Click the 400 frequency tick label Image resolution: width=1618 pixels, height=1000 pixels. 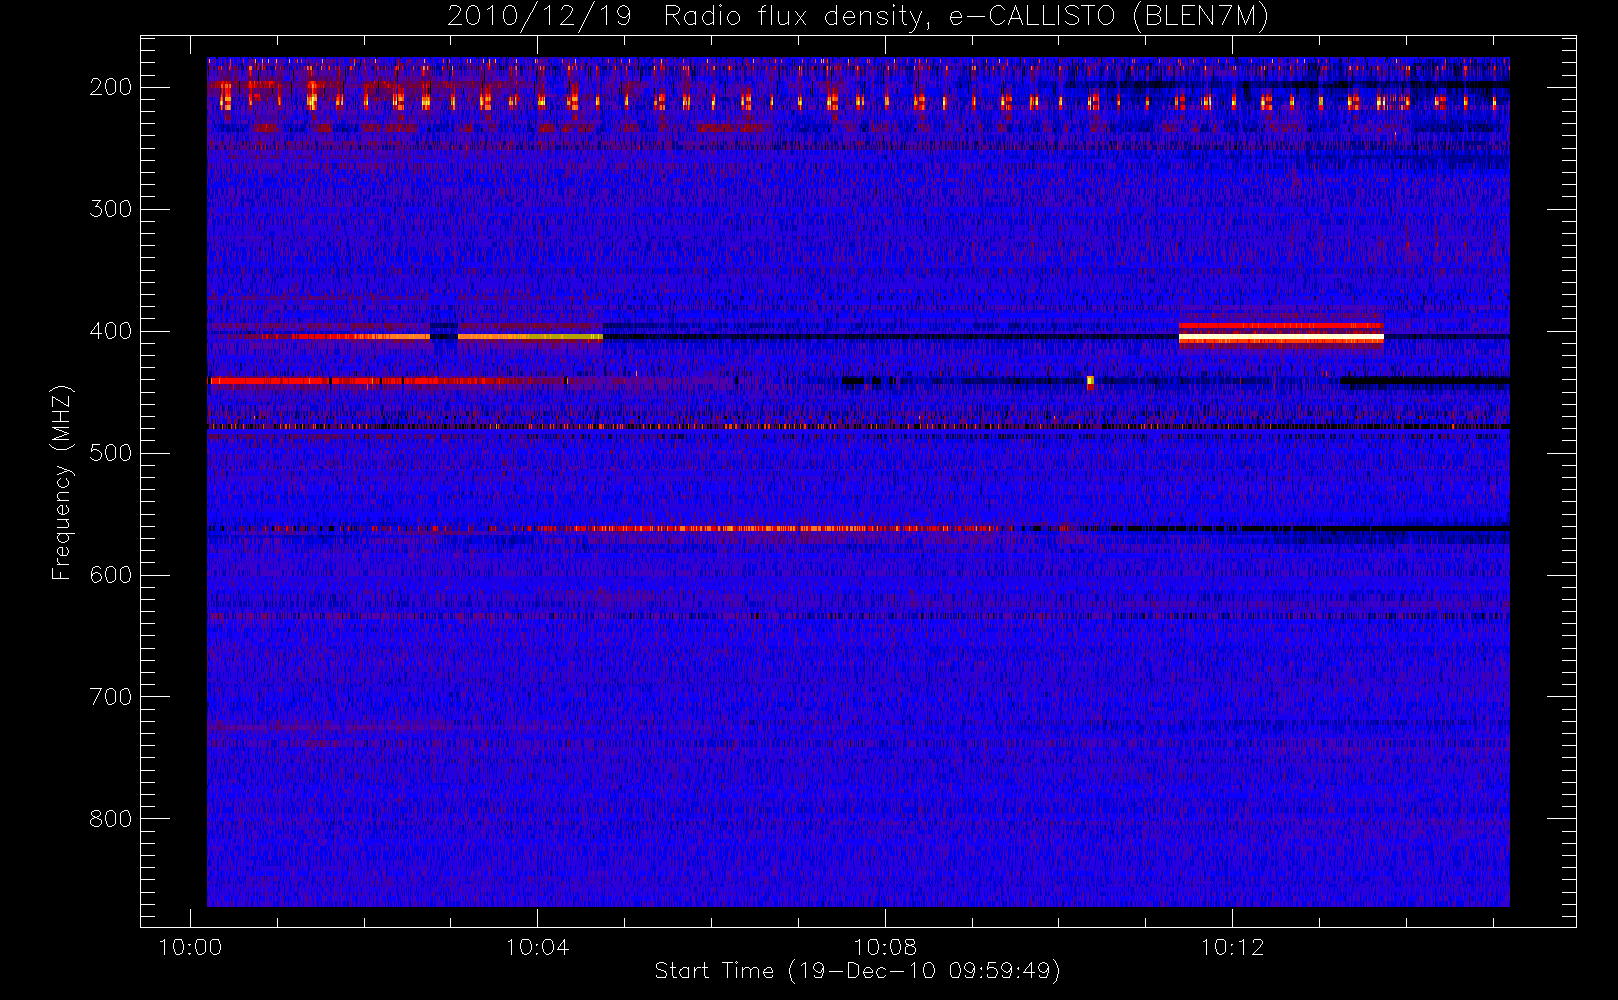point(111,331)
